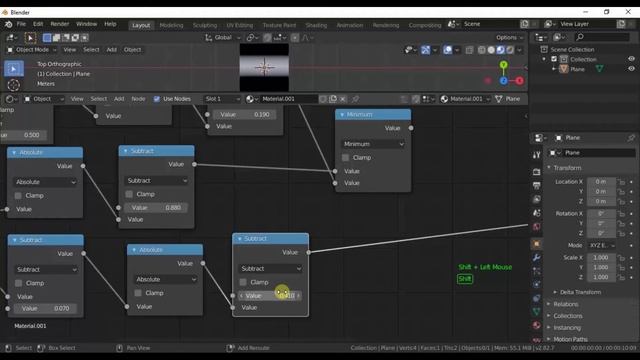Enable Clamp on upper-left Absolute node
Viewport: 640px width, 360px height.
coord(18,196)
